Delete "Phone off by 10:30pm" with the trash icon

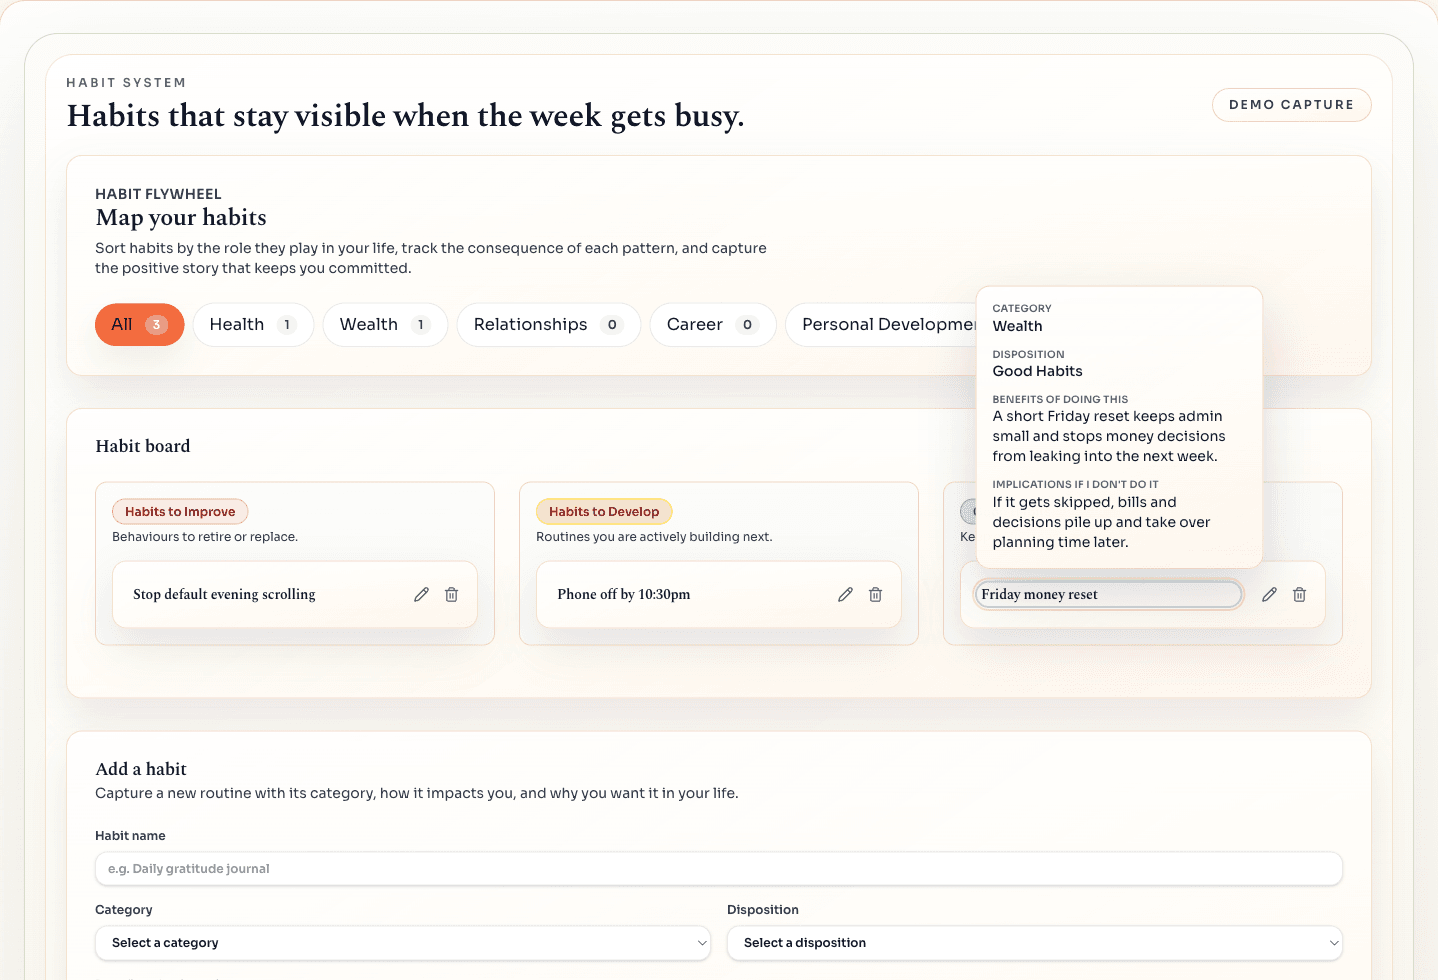point(875,594)
